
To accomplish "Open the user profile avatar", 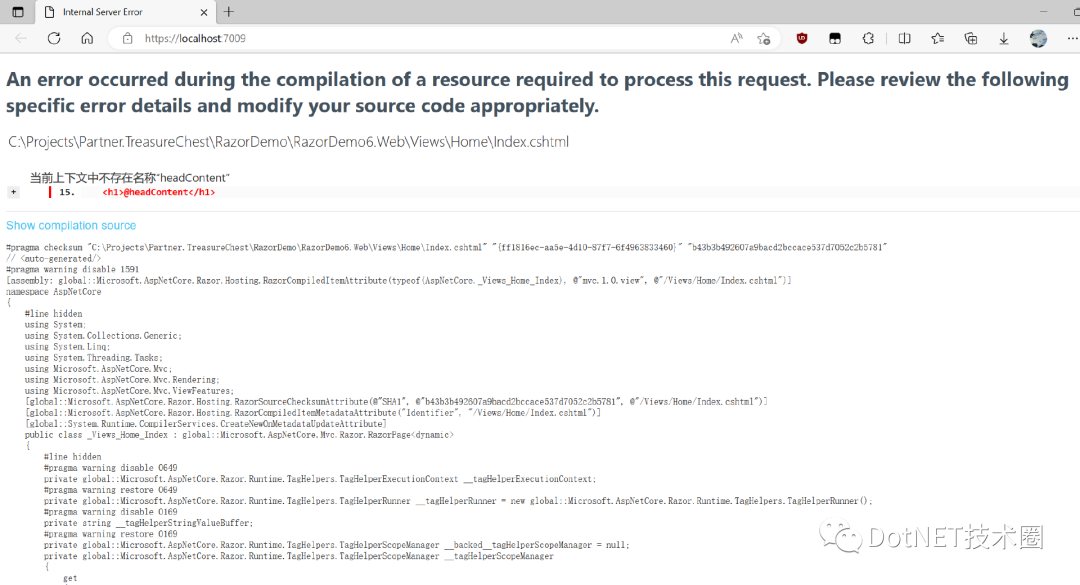I will point(1038,39).
